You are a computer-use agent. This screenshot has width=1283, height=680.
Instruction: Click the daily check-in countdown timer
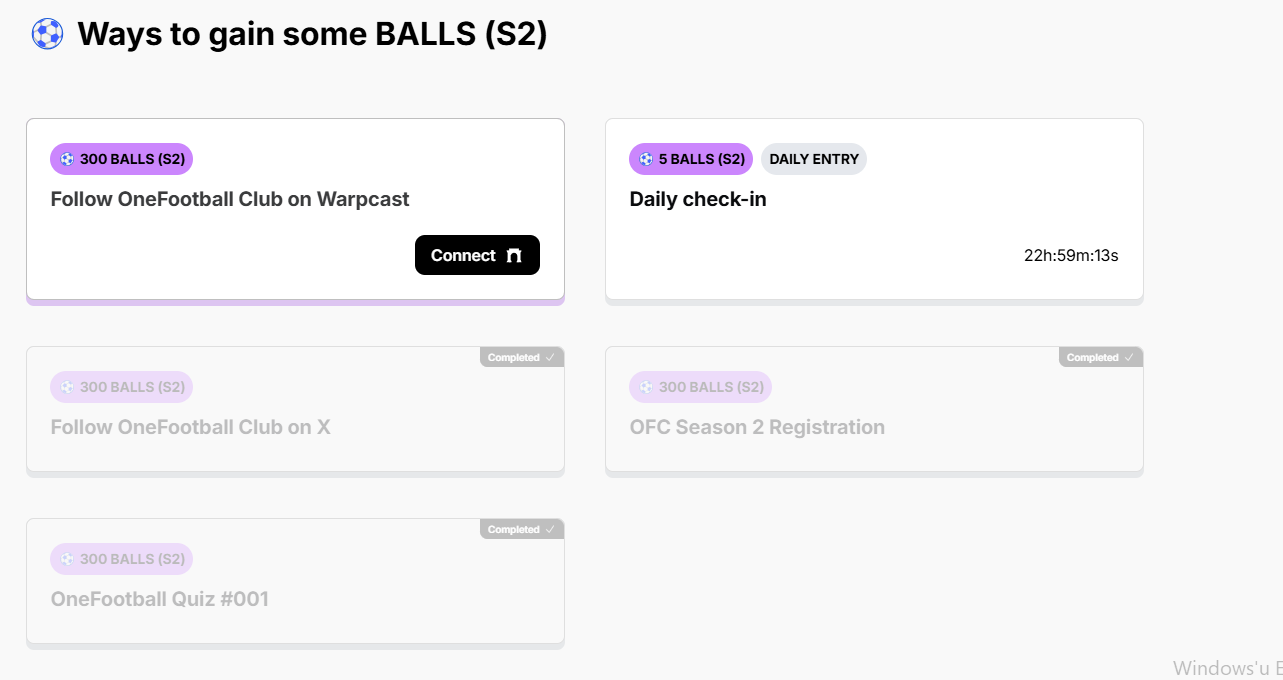[1071, 255]
